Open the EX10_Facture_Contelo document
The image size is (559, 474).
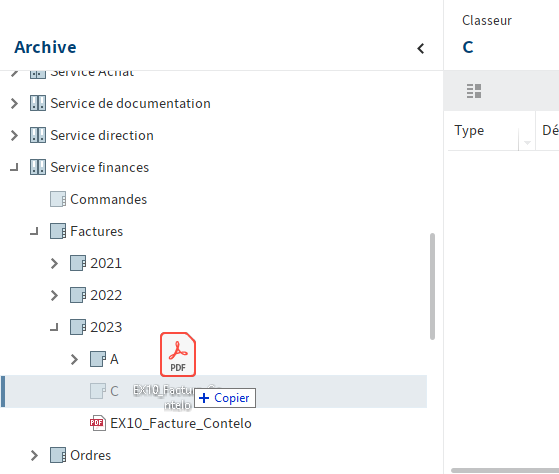(x=181, y=423)
